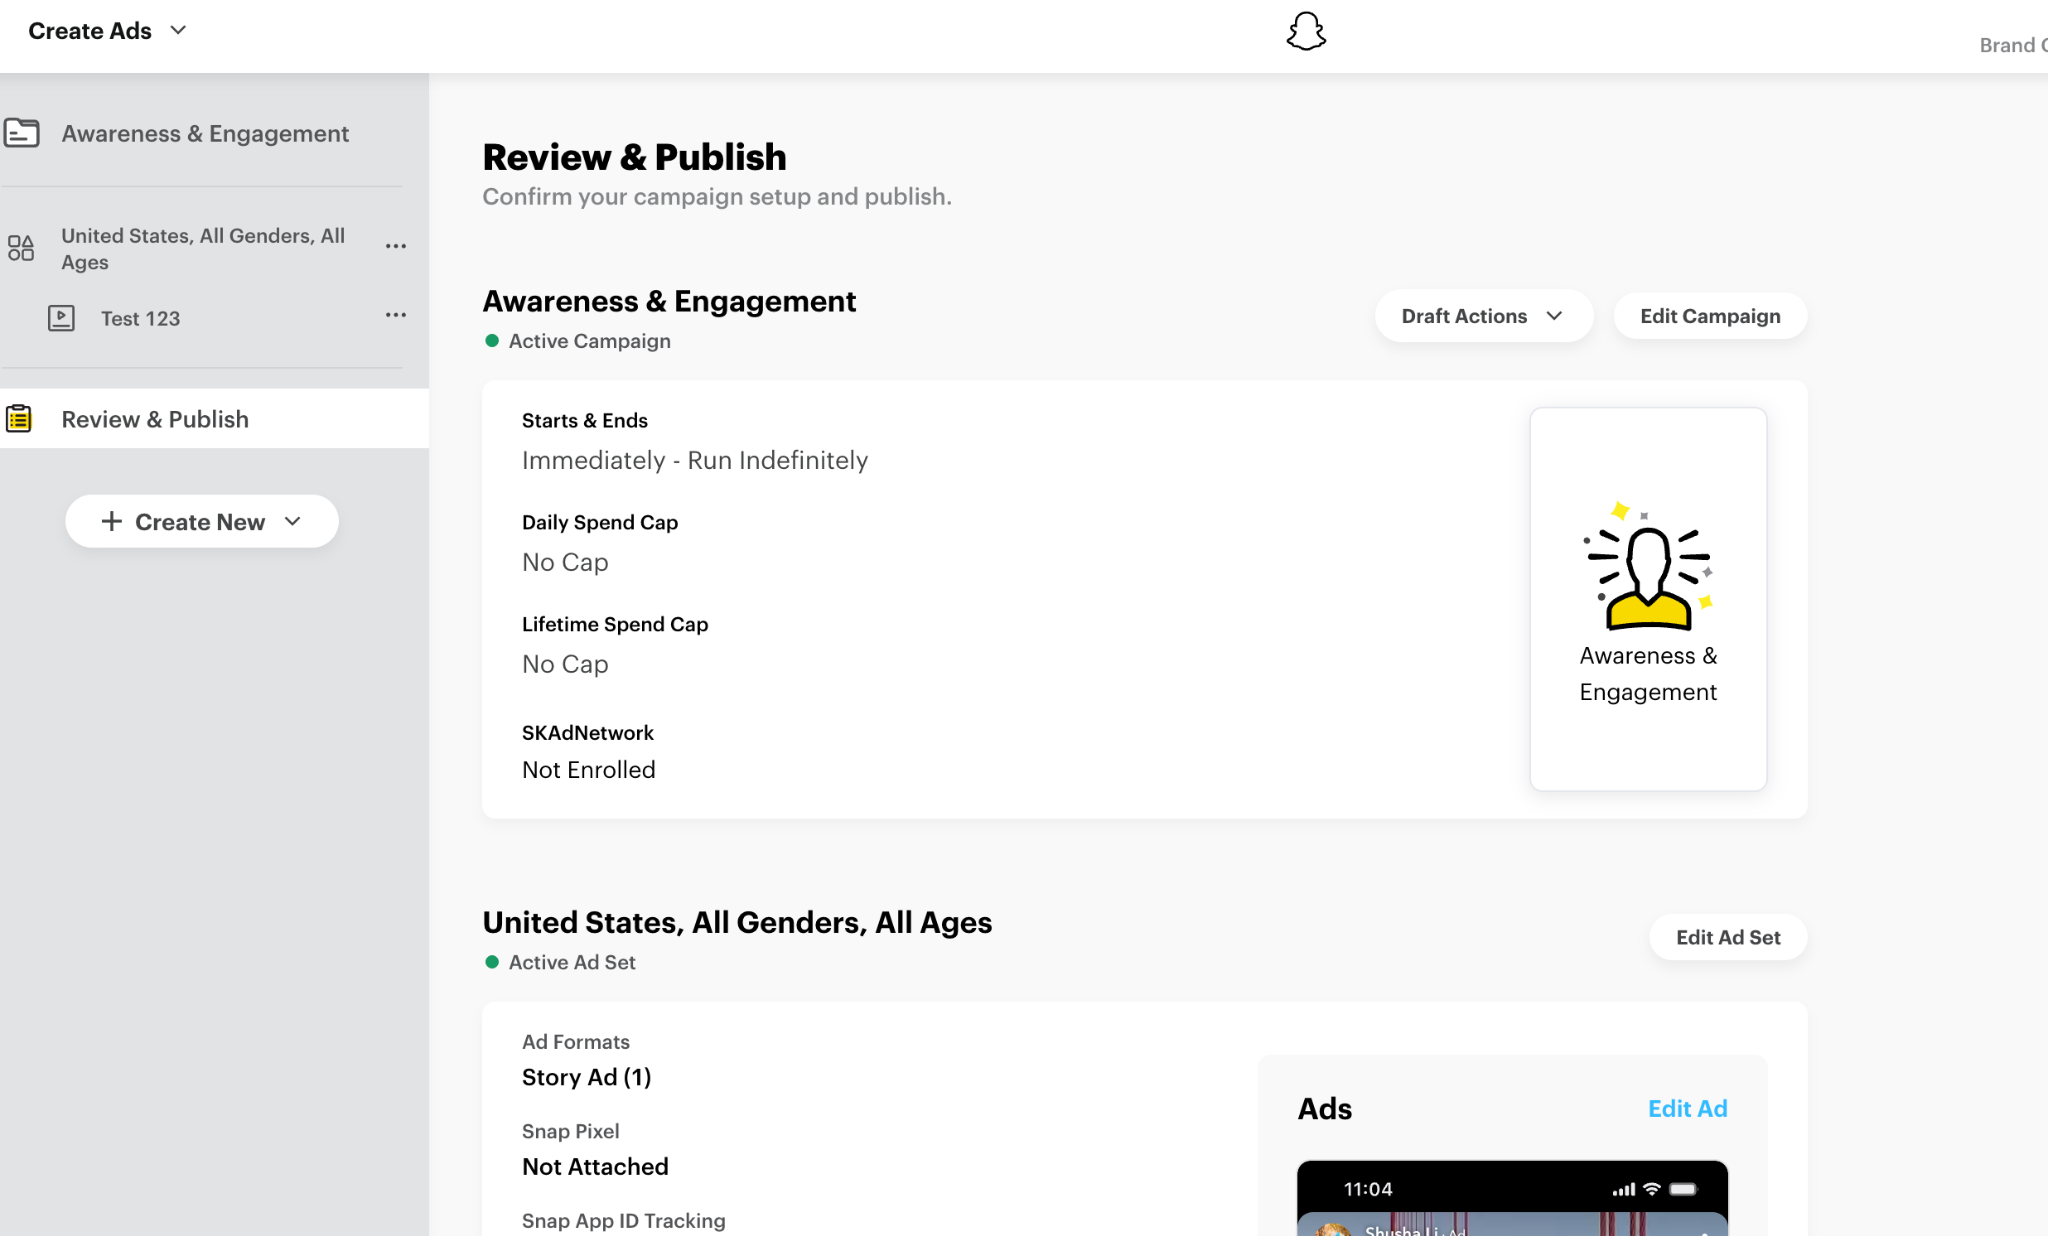Click the Daily Spend Cap No Cap value

coord(565,562)
